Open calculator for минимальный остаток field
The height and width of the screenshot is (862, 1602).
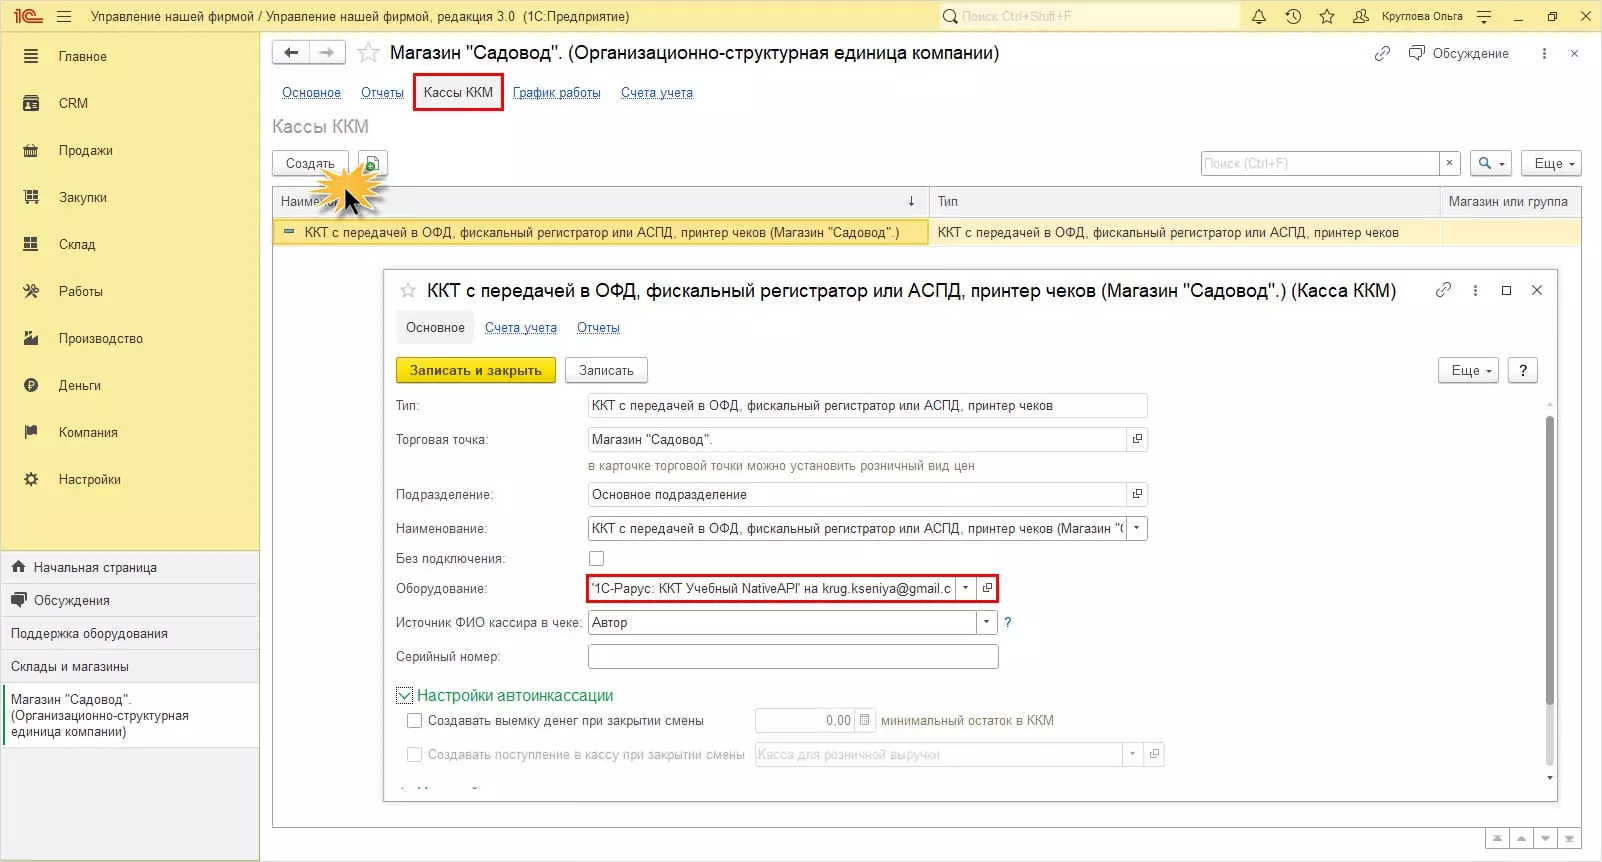pos(865,721)
